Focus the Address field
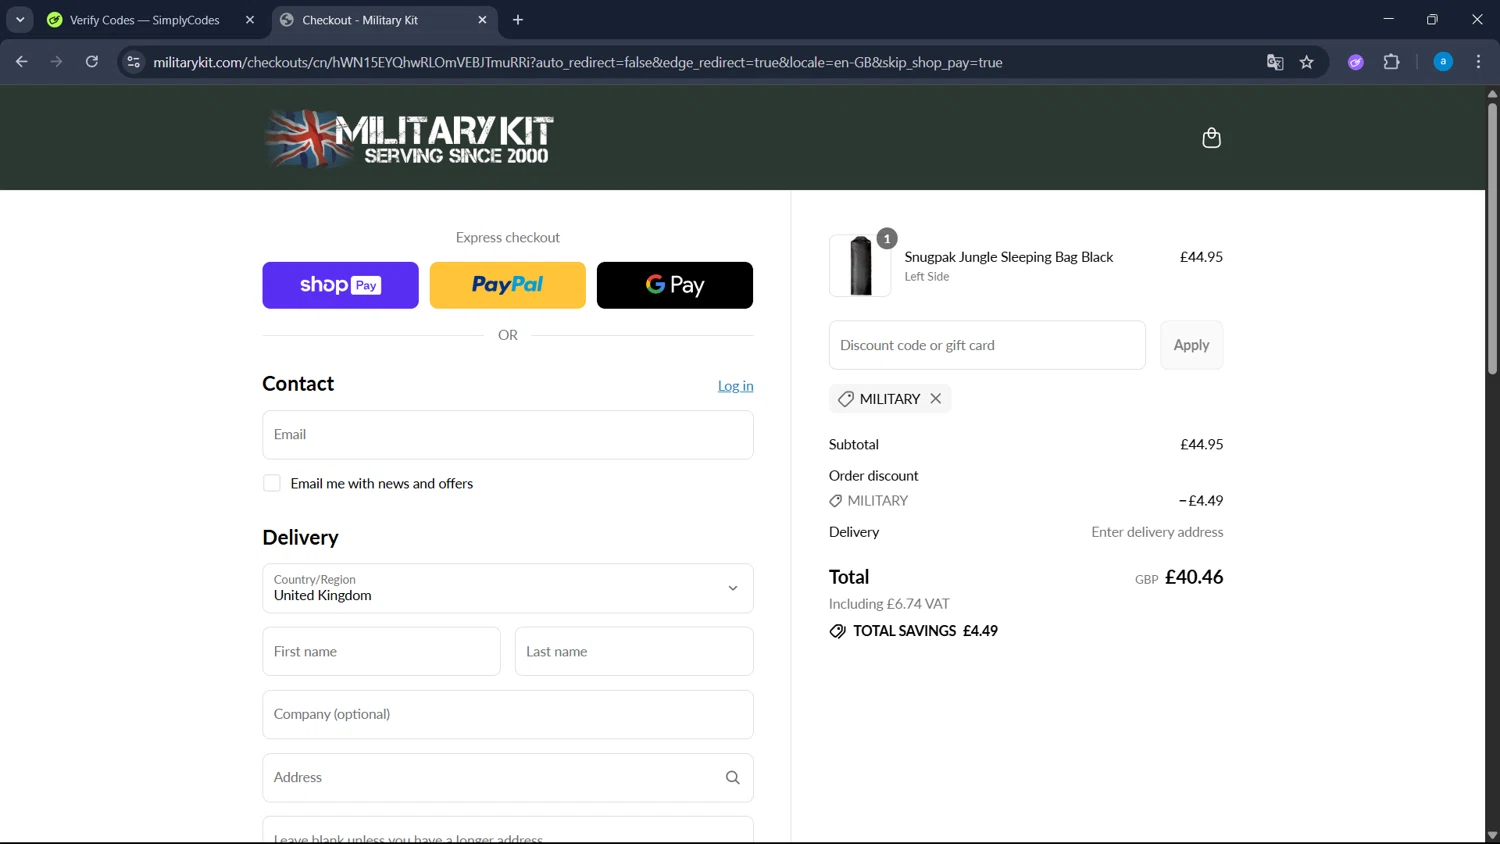Viewport: 1500px width, 844px height. tap(508, 777)
